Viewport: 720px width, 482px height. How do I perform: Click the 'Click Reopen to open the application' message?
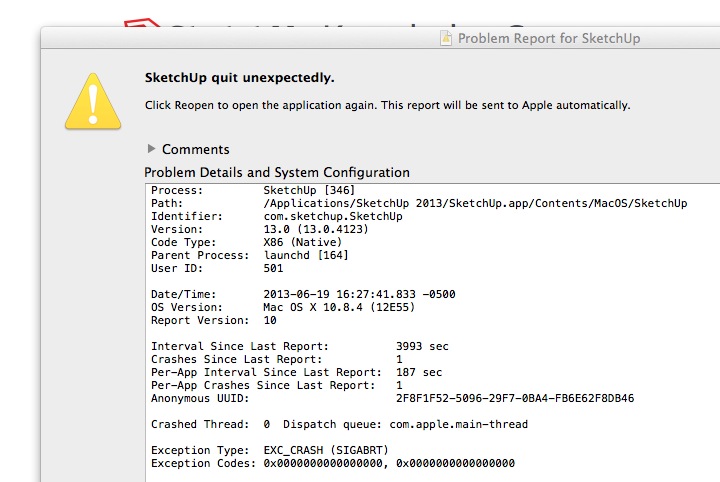[x=387, y=104]
